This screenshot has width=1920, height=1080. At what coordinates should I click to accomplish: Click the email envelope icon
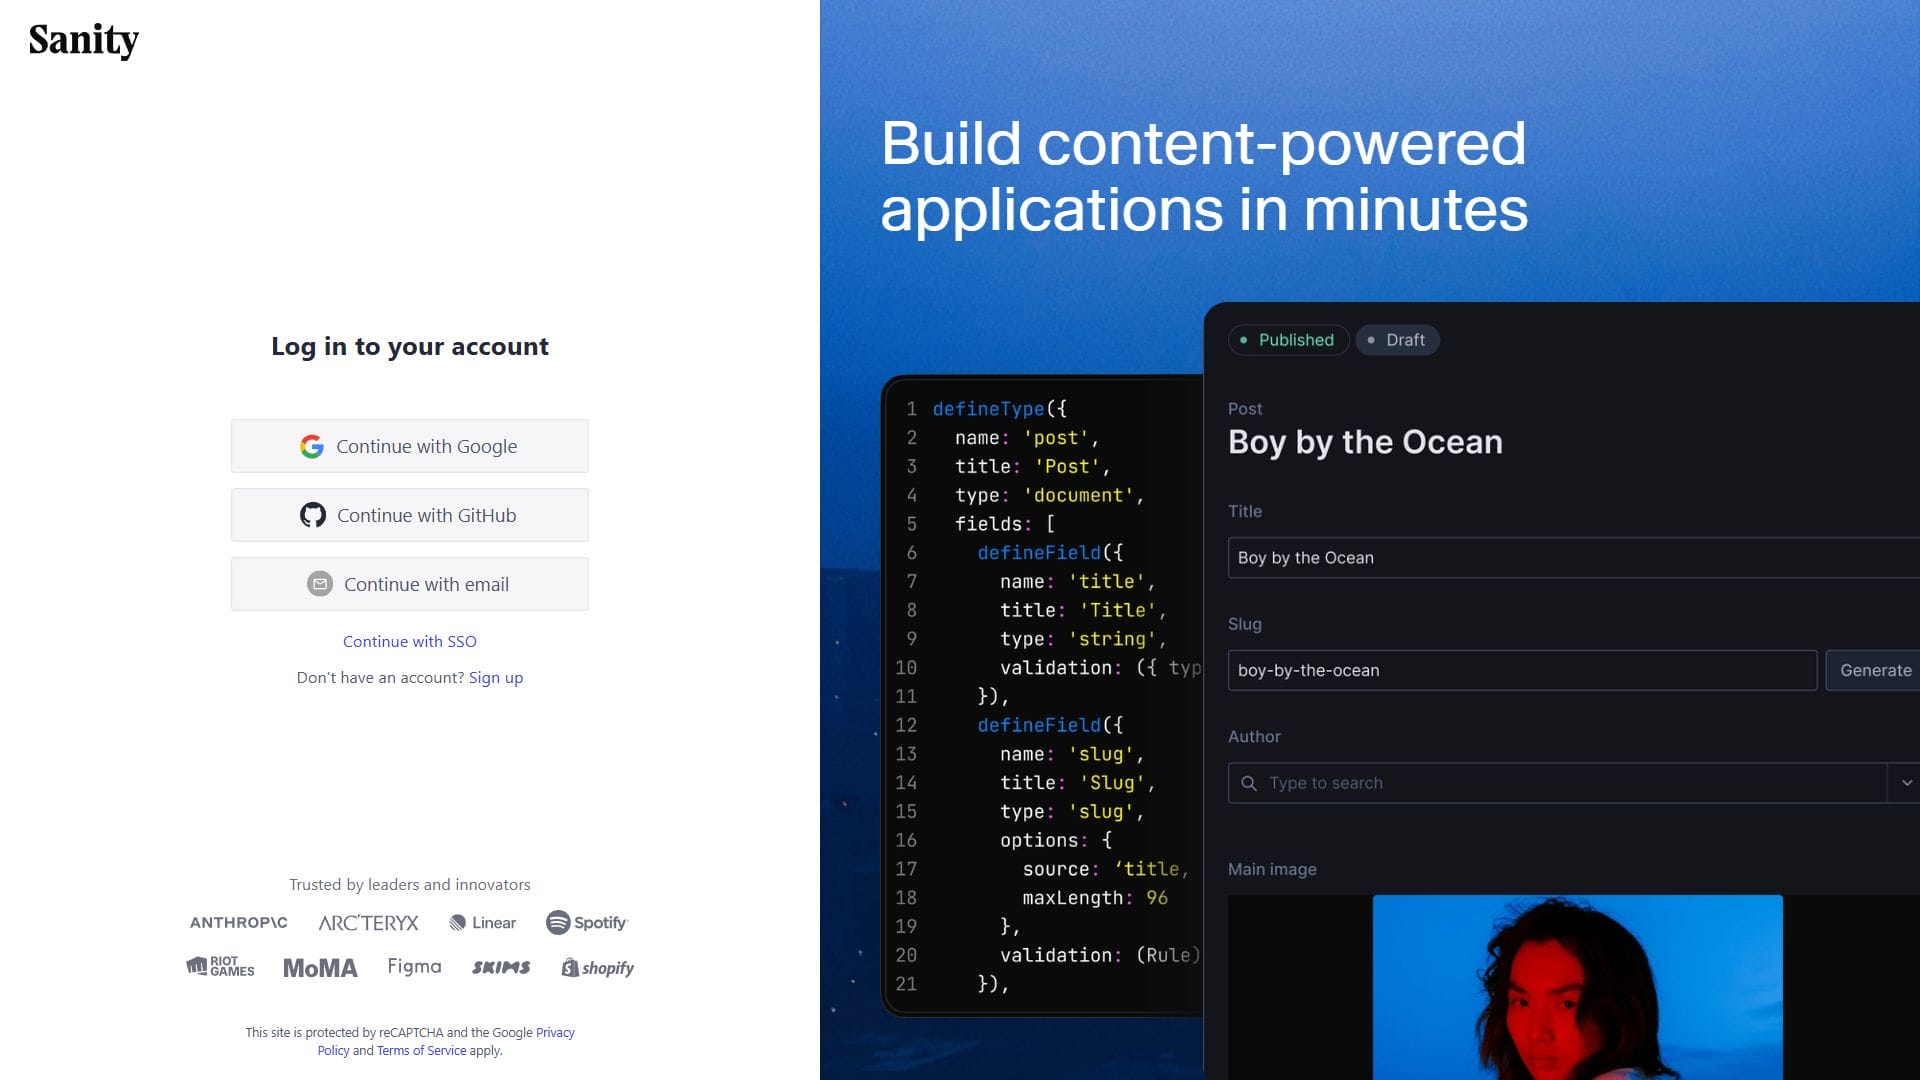pyautogui.click(x=320, y=584)
